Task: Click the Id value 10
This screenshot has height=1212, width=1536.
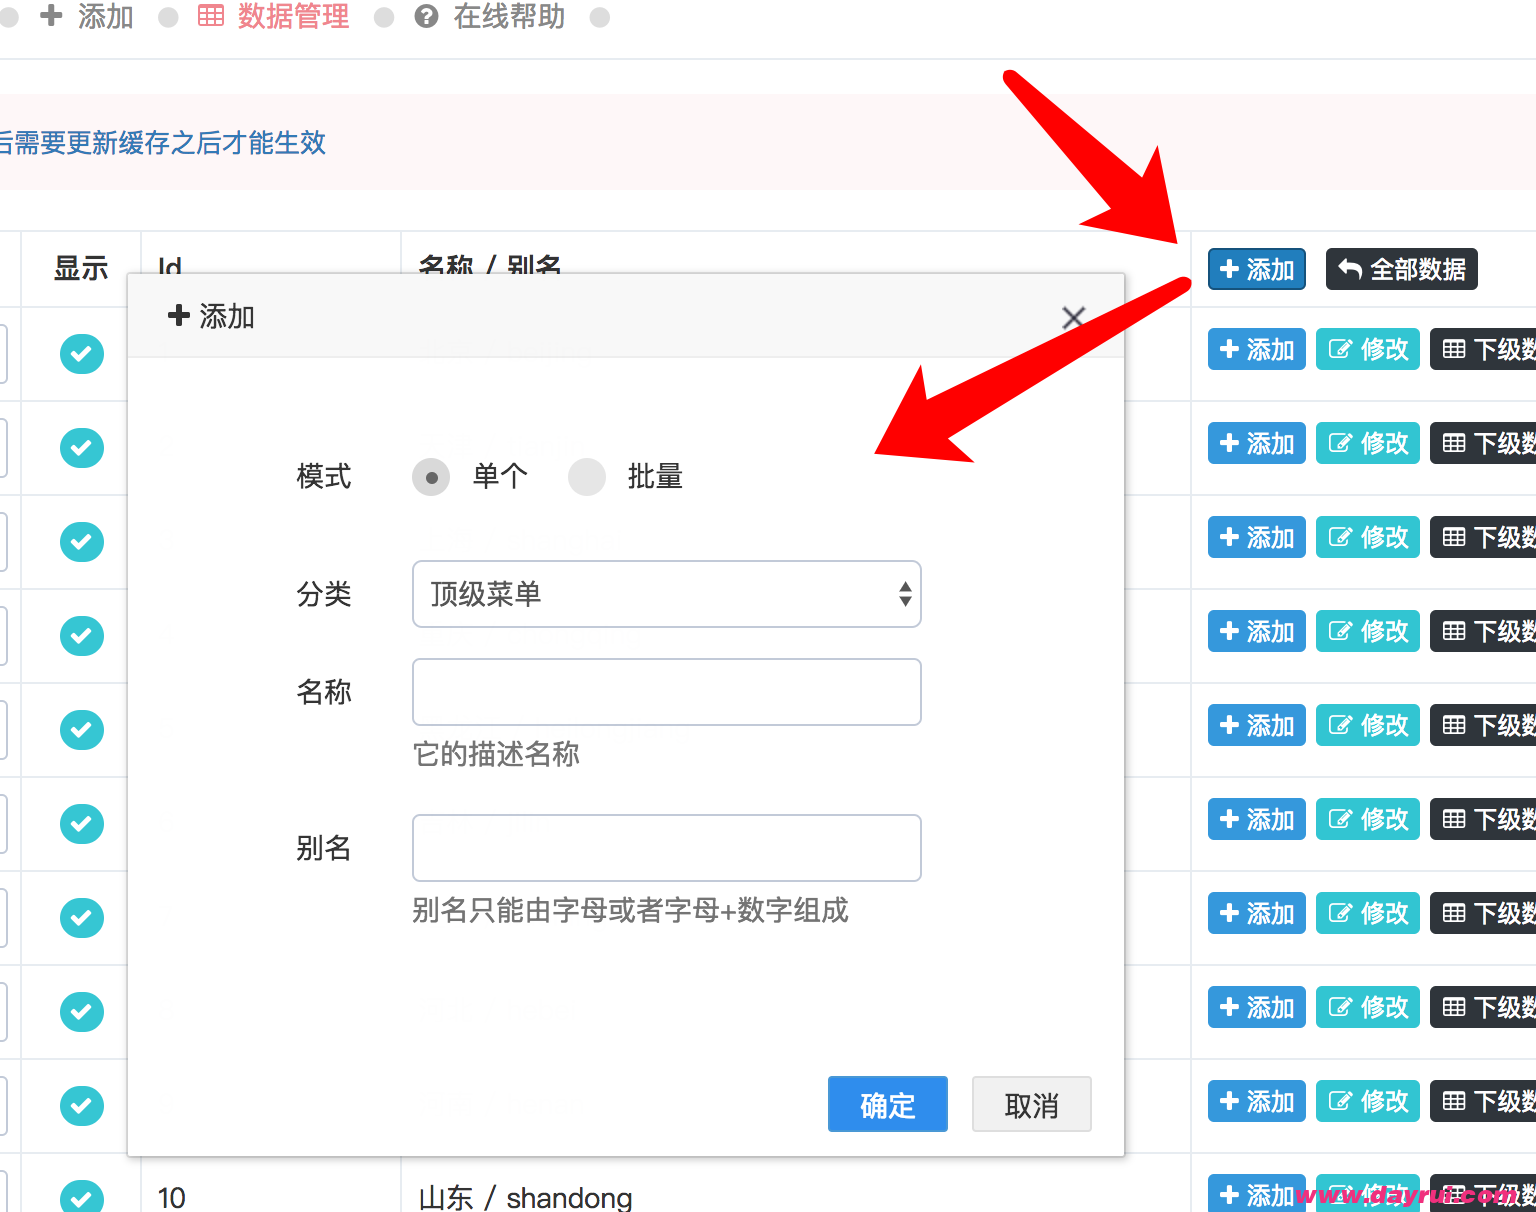Action: (172, 1197)
